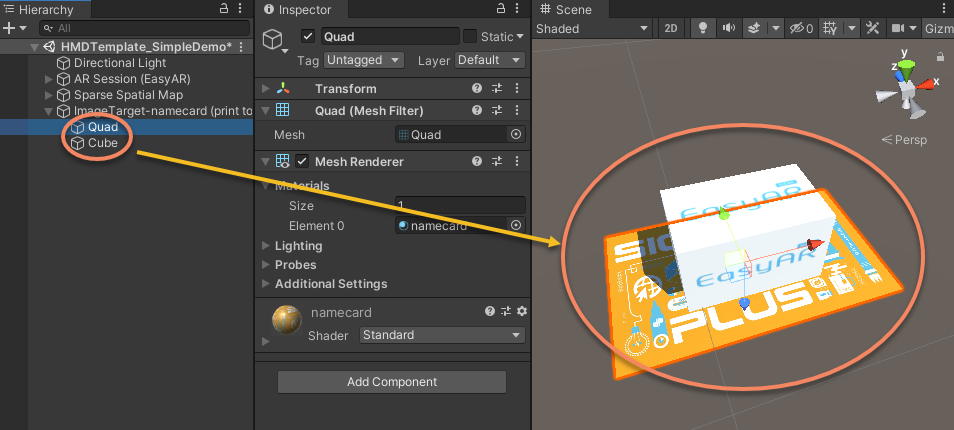The image size is (954, 430).
Task: Open the Layer Default dropdown
Action: click(x=490, y=60)
